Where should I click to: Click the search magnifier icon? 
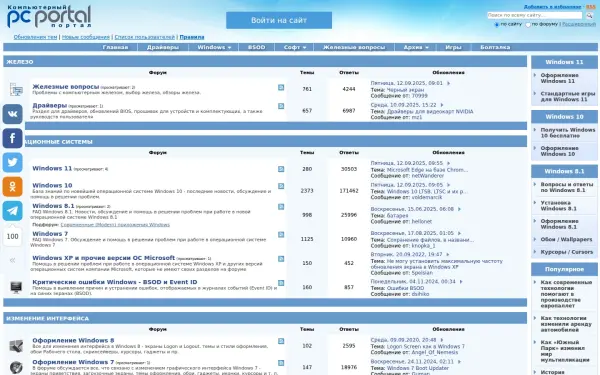[589, 15]
